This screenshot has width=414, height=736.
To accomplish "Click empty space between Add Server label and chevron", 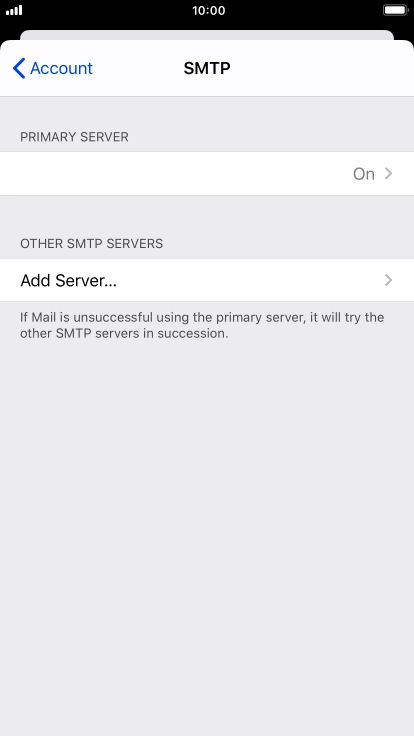I will point(249,280).
